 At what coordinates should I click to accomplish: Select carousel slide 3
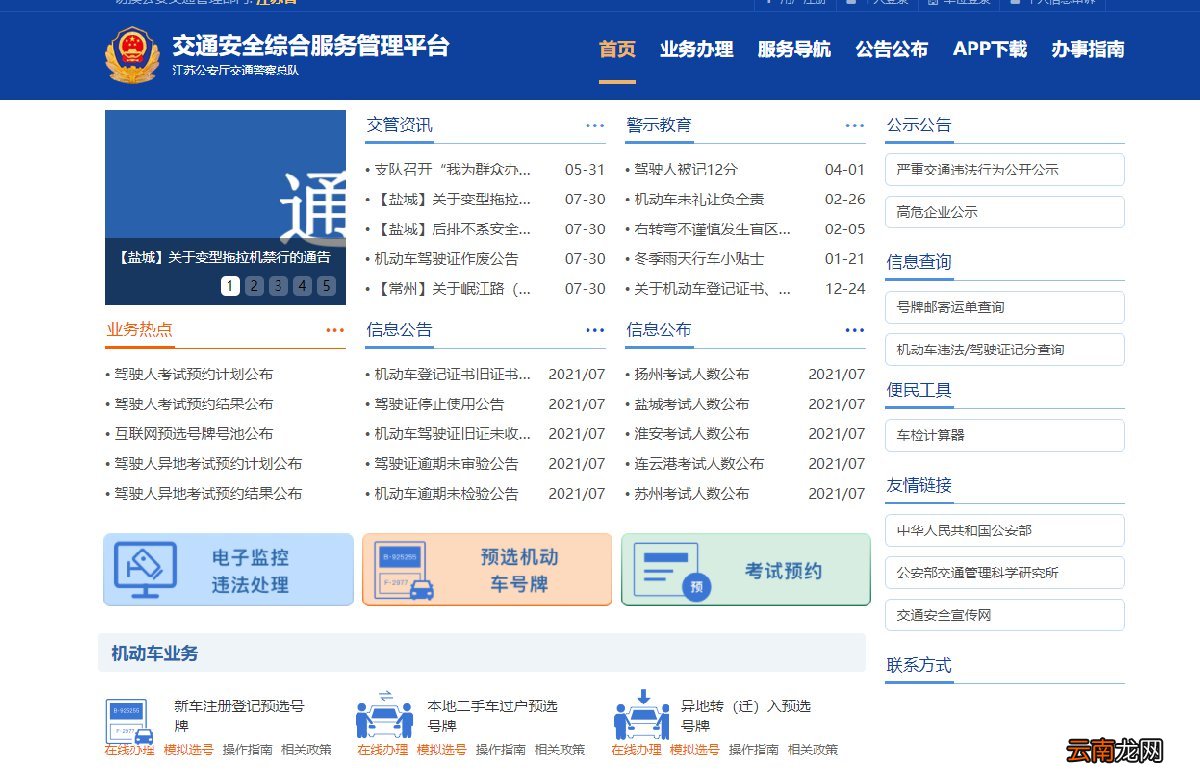click(278, 286)
